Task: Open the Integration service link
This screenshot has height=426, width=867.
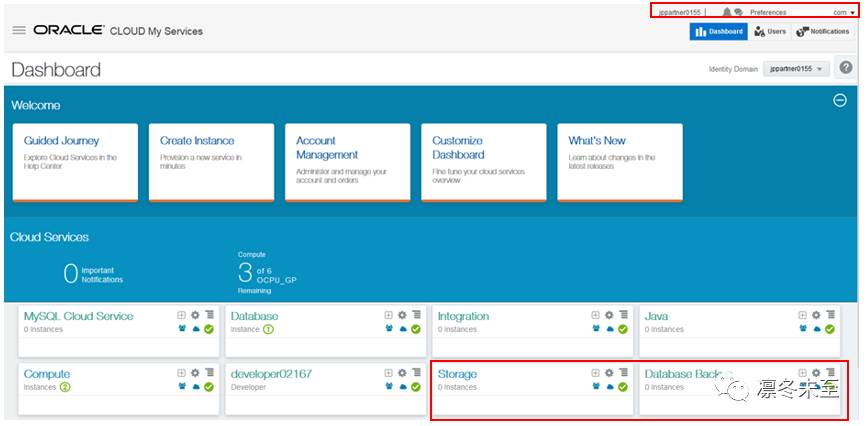Action: (x=463, y=316)
